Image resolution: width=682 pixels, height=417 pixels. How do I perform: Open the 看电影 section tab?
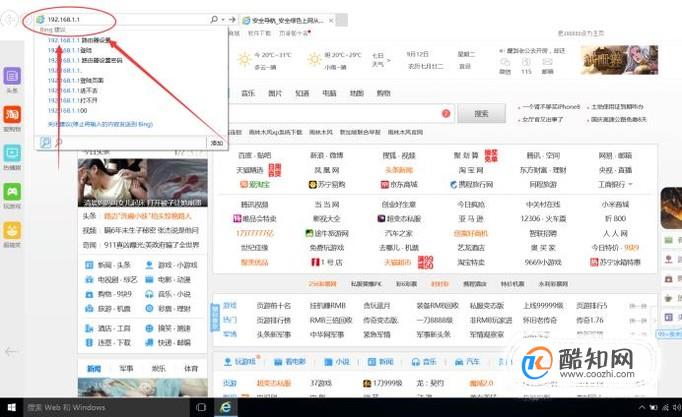[290, 362]
